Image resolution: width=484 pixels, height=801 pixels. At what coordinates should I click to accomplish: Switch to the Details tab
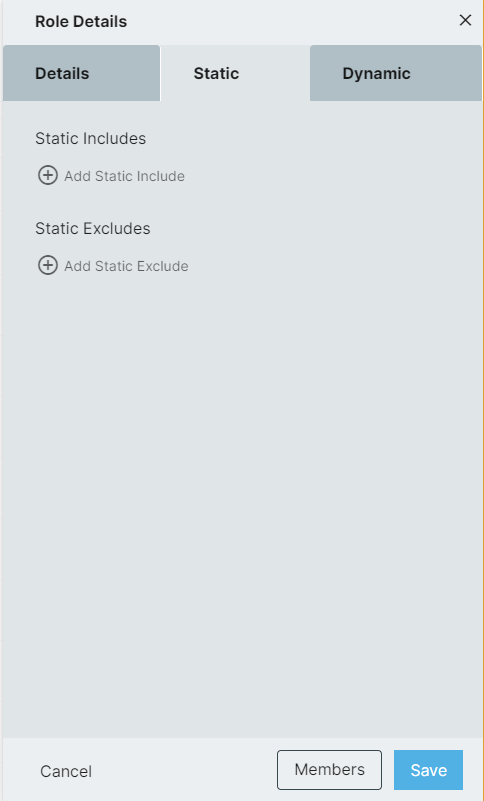pos(81,73)
